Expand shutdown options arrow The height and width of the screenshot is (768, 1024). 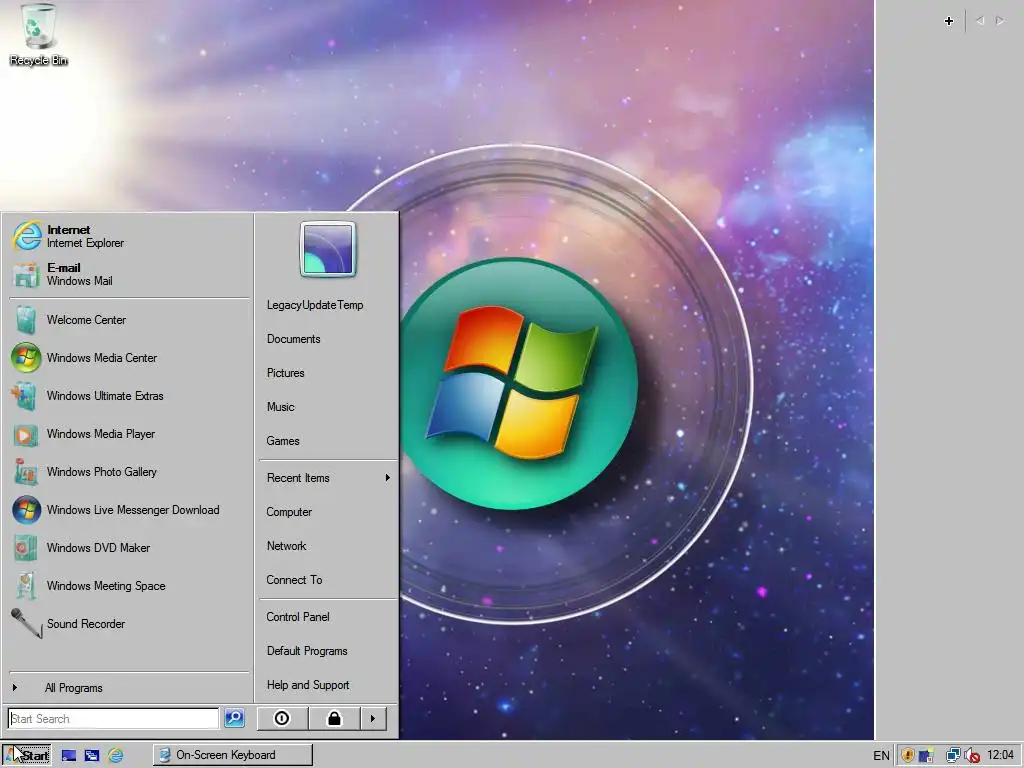373,718
